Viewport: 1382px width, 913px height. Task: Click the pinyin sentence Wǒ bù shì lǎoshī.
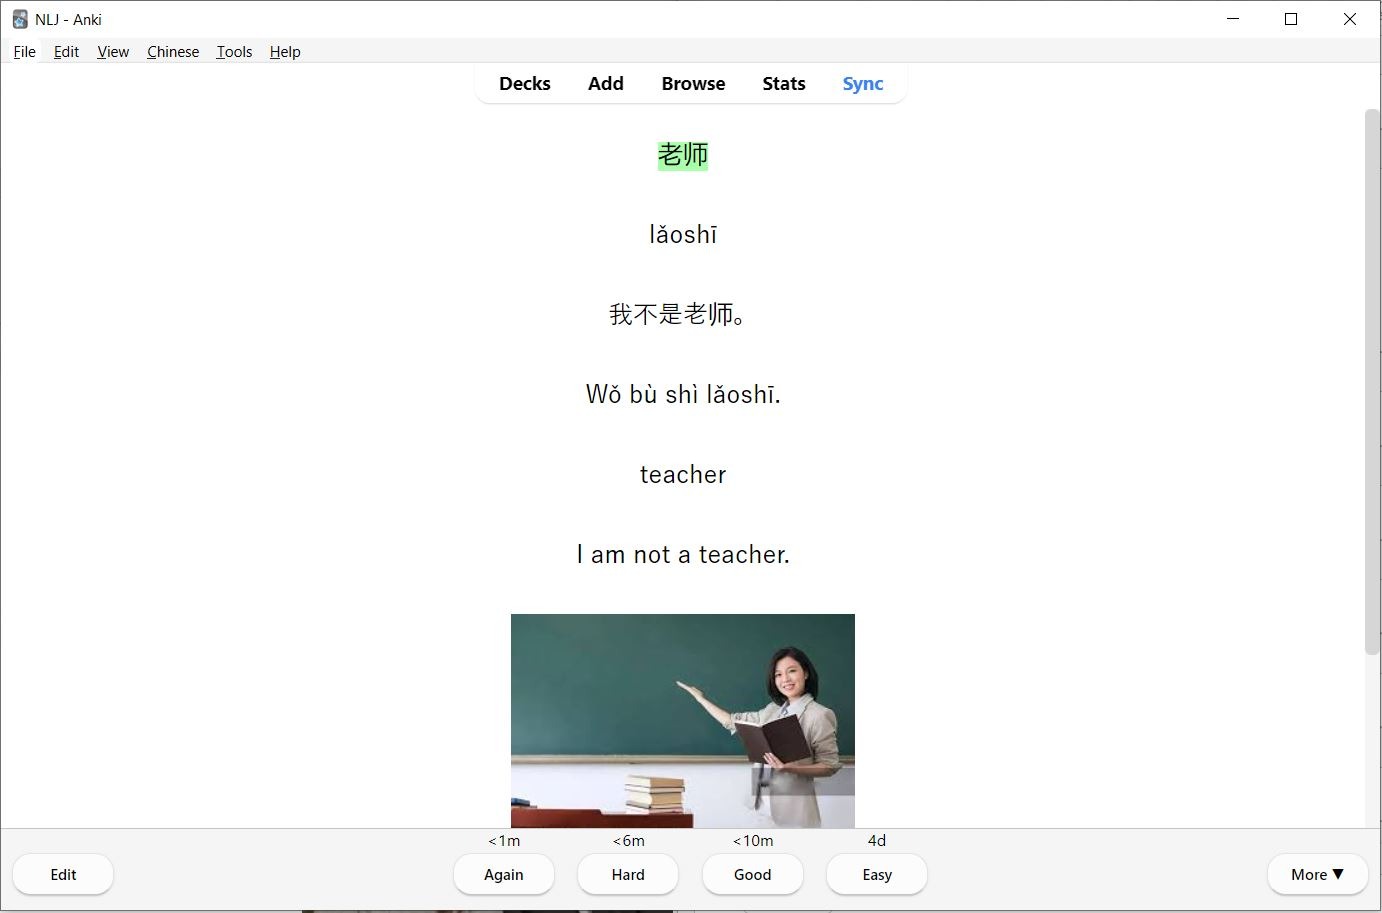coord(683,395)
